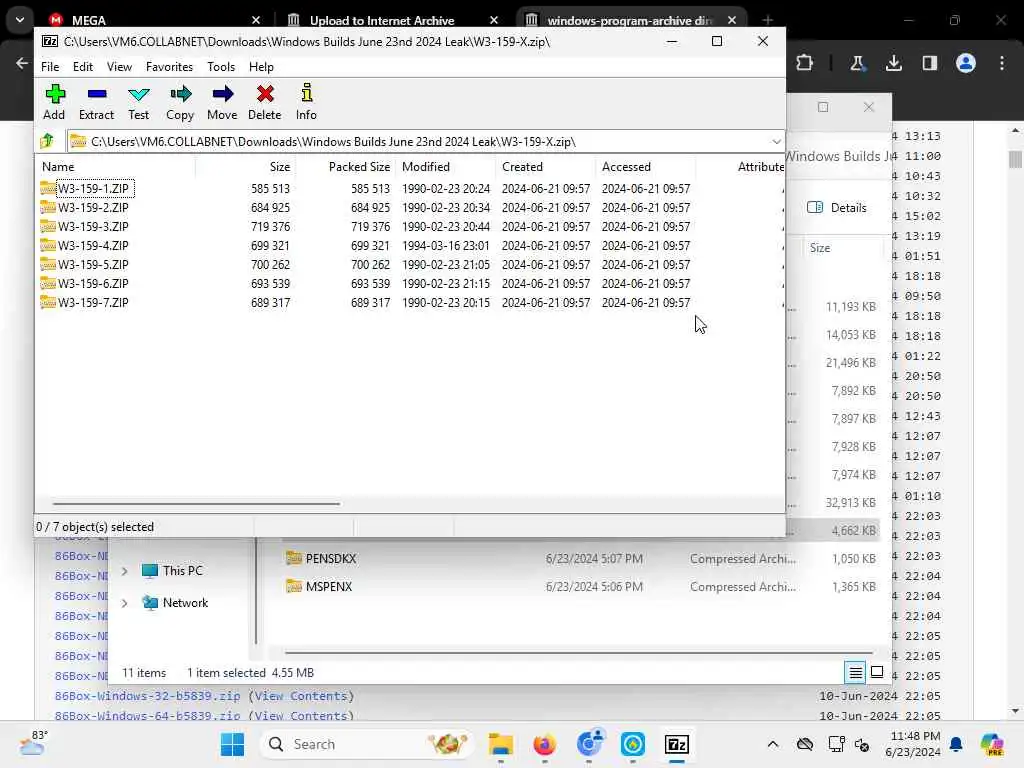Choose the Move toolbar icon
Image resolution: width=1024 pixels, height=768 pixels.
(x=222, y=102)
